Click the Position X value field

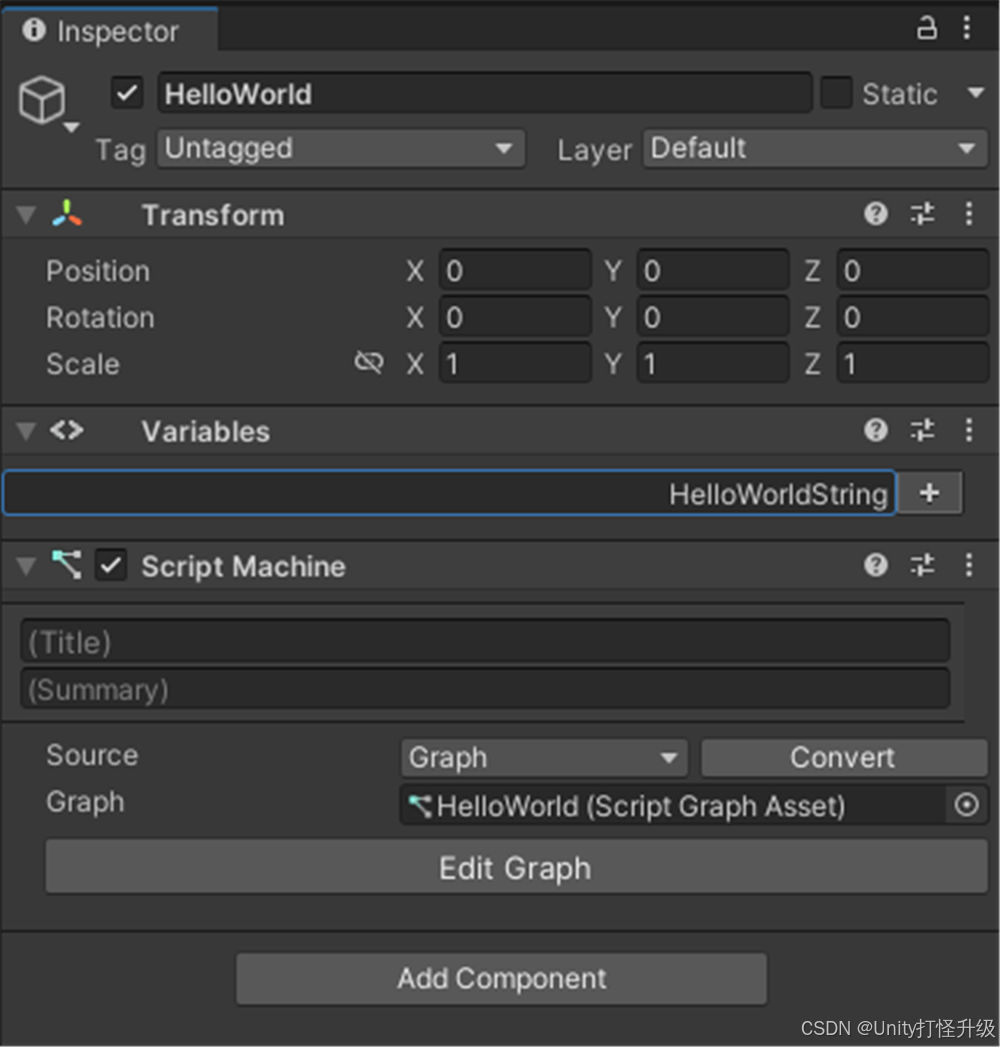click(x=515, y=270)
